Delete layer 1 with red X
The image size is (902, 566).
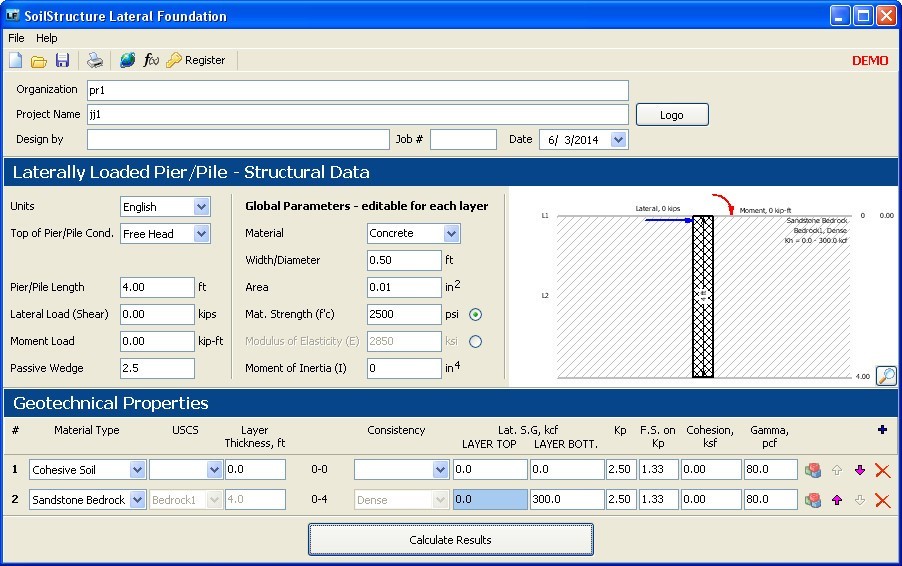tap(882, 471)
